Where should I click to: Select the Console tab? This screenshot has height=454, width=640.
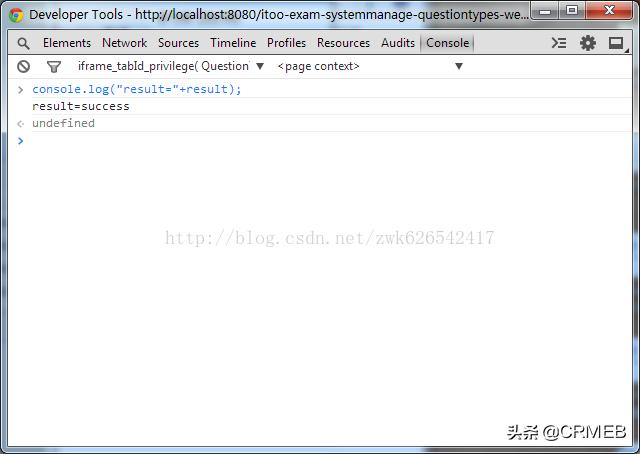[x=447, y=43]
